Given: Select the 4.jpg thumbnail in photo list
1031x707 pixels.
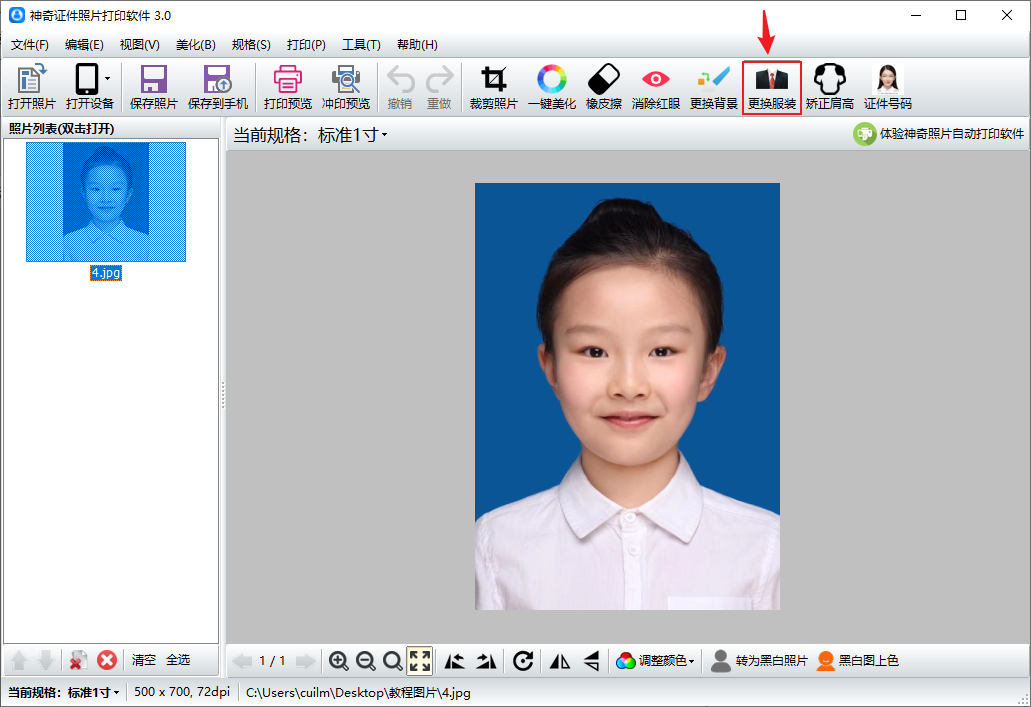Looking at the screenshot, I should (106, 201).
